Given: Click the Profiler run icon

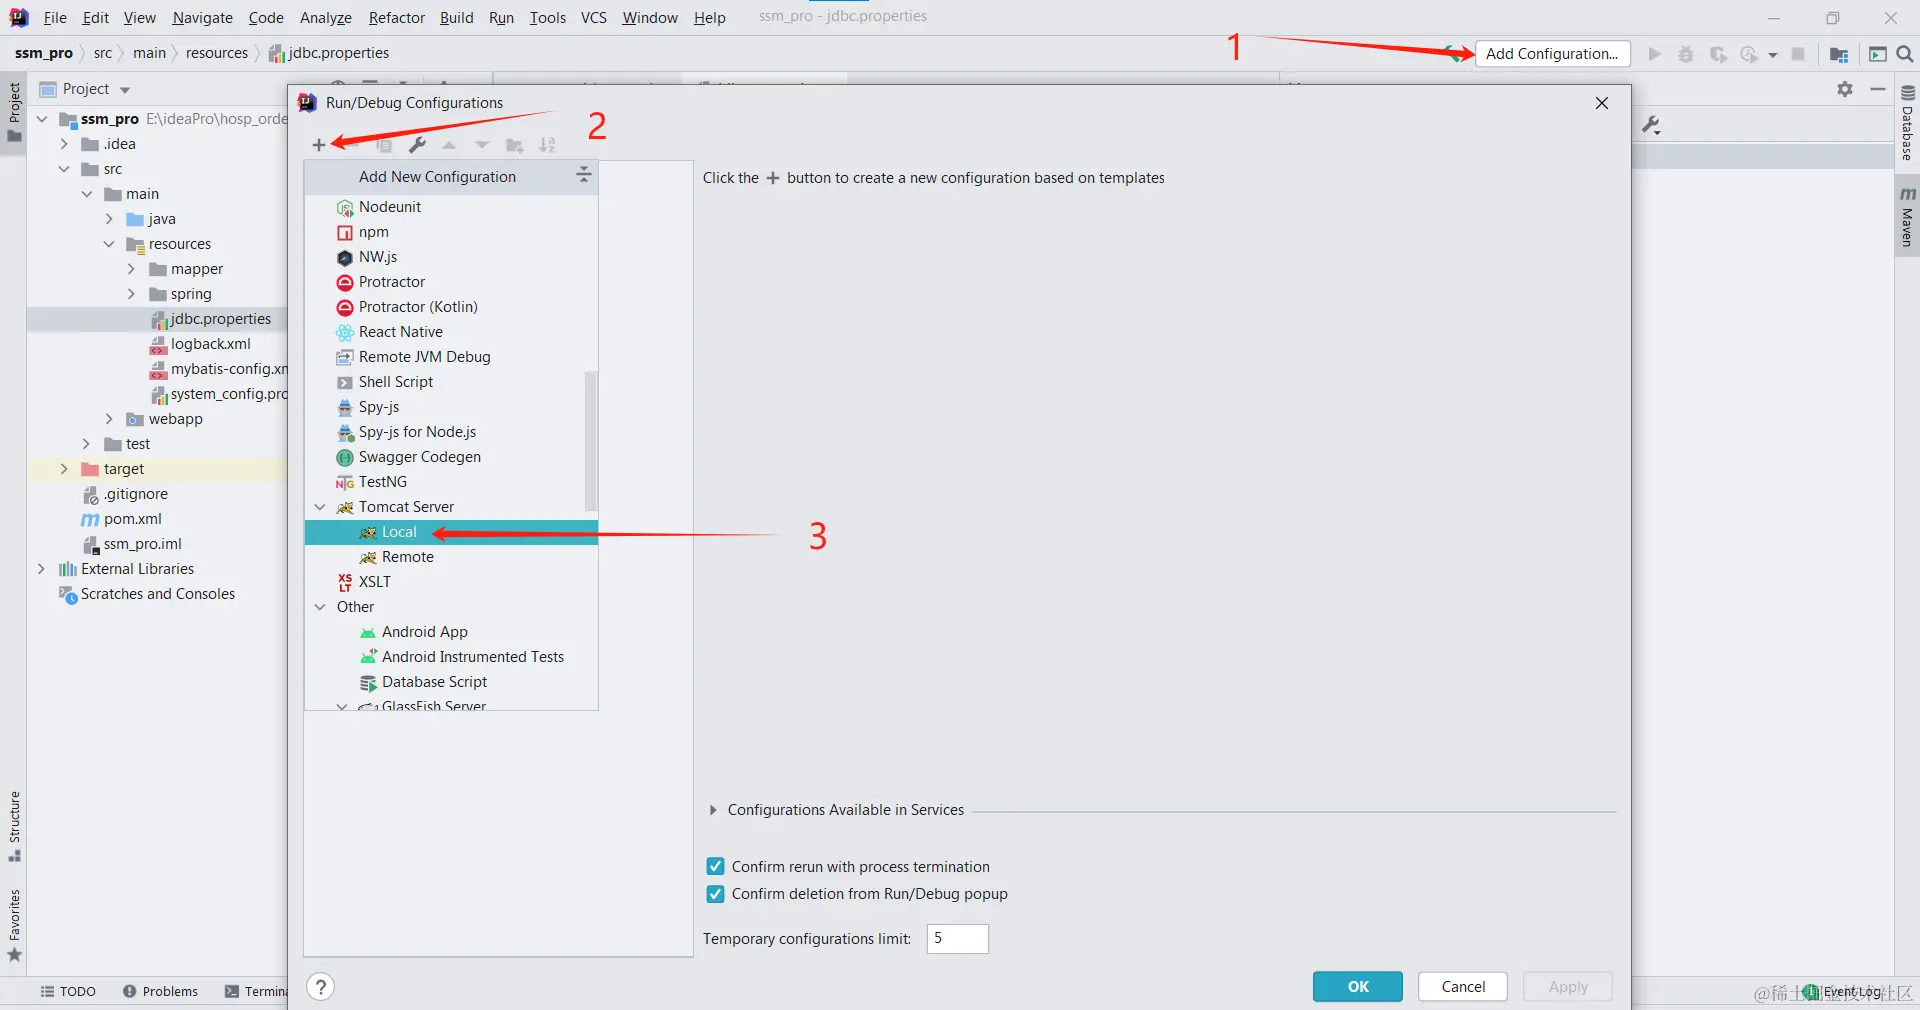Looking at the screenshot, I should [1749, 54].
